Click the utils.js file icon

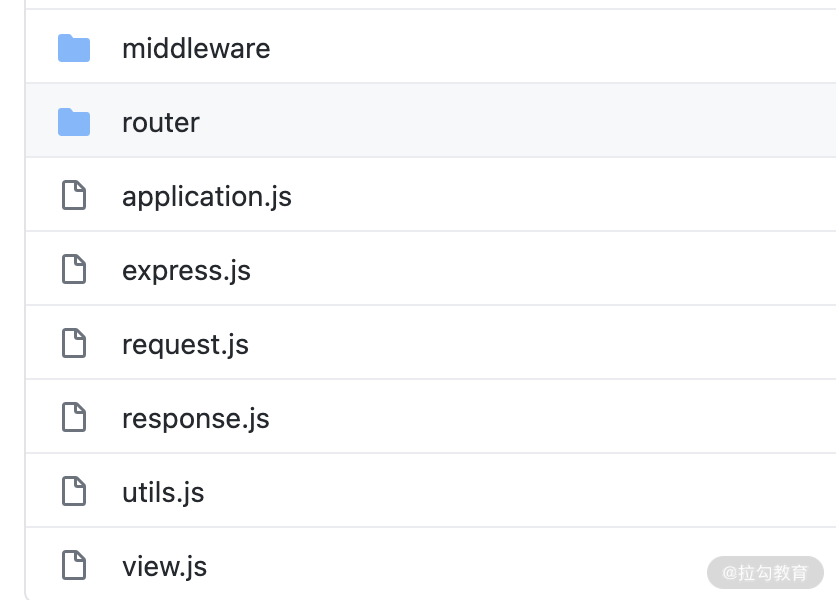point(74,491)
